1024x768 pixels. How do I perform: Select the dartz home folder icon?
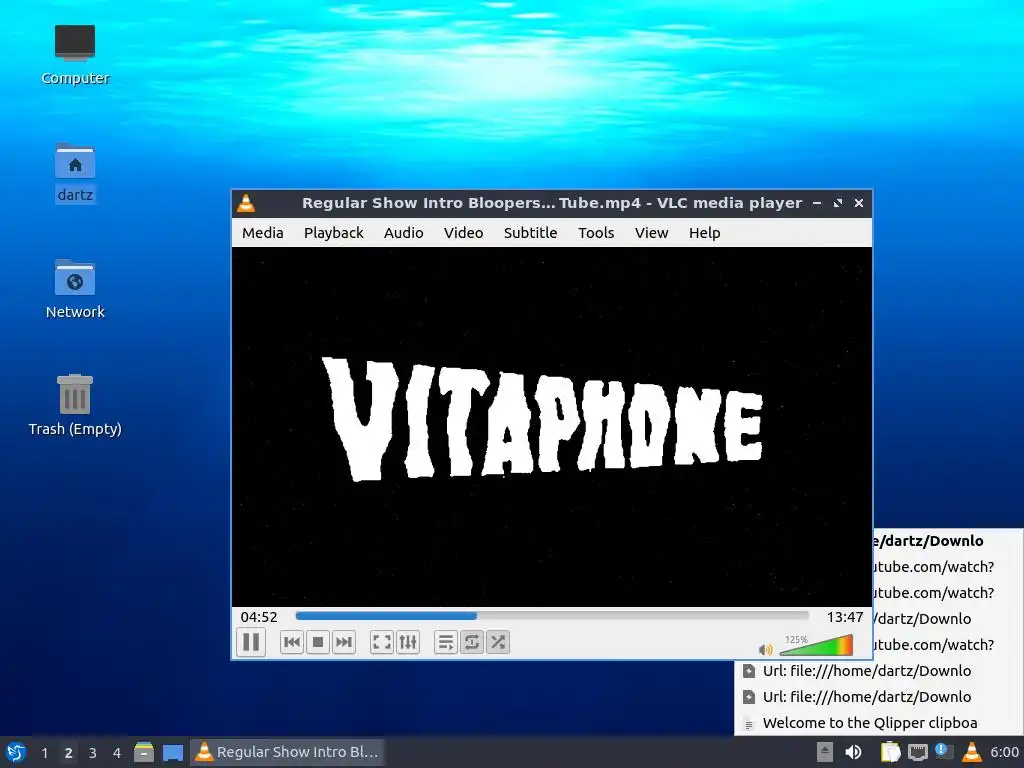(x=75, y=173)
